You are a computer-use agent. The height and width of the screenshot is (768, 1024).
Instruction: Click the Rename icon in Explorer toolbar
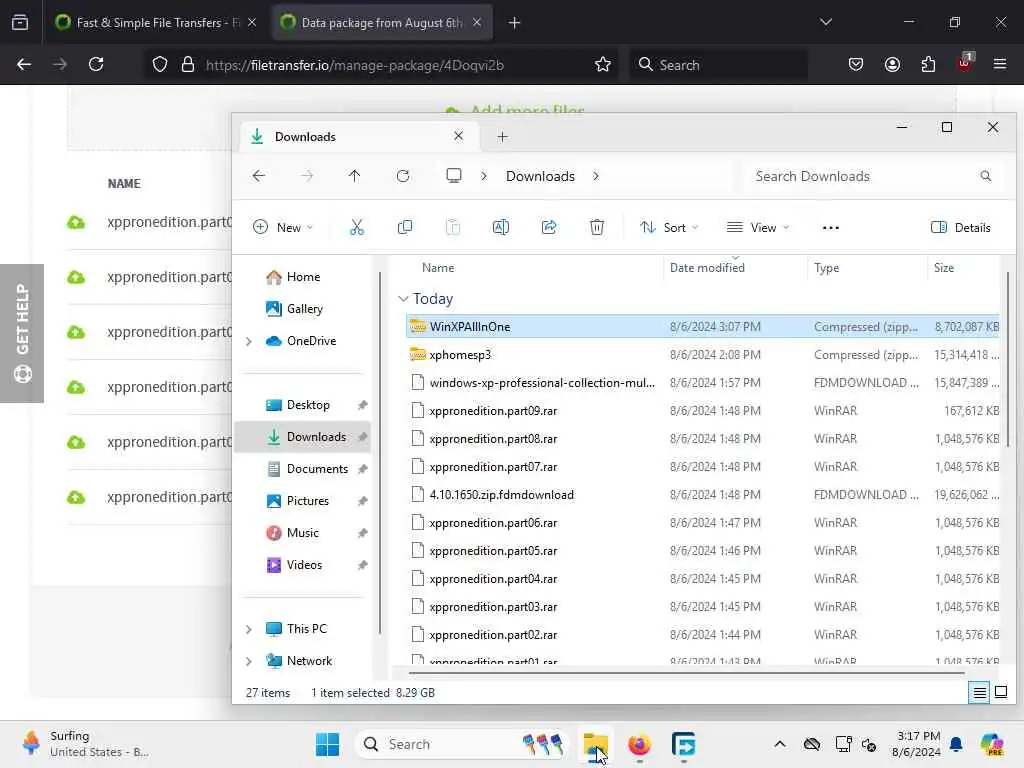point(501,227)
